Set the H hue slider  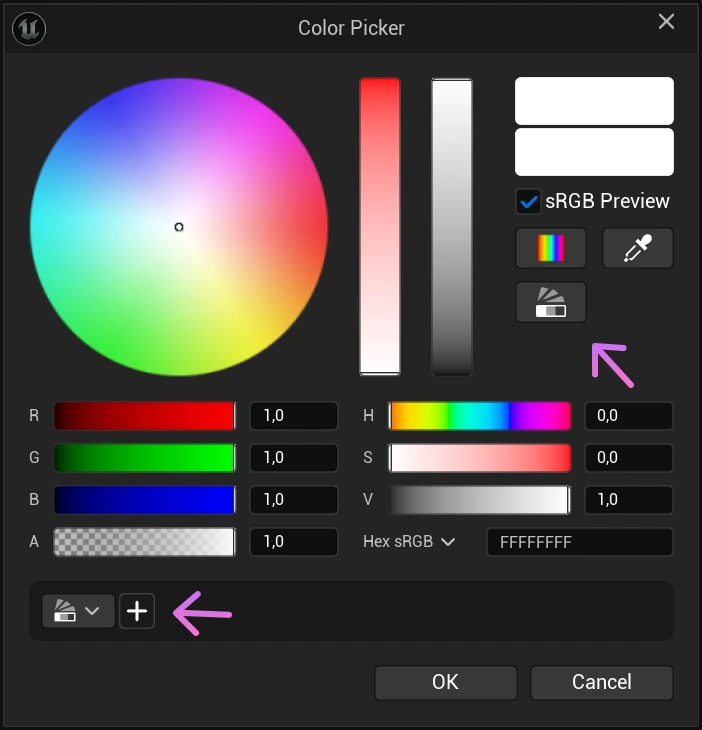click(479, 416)
